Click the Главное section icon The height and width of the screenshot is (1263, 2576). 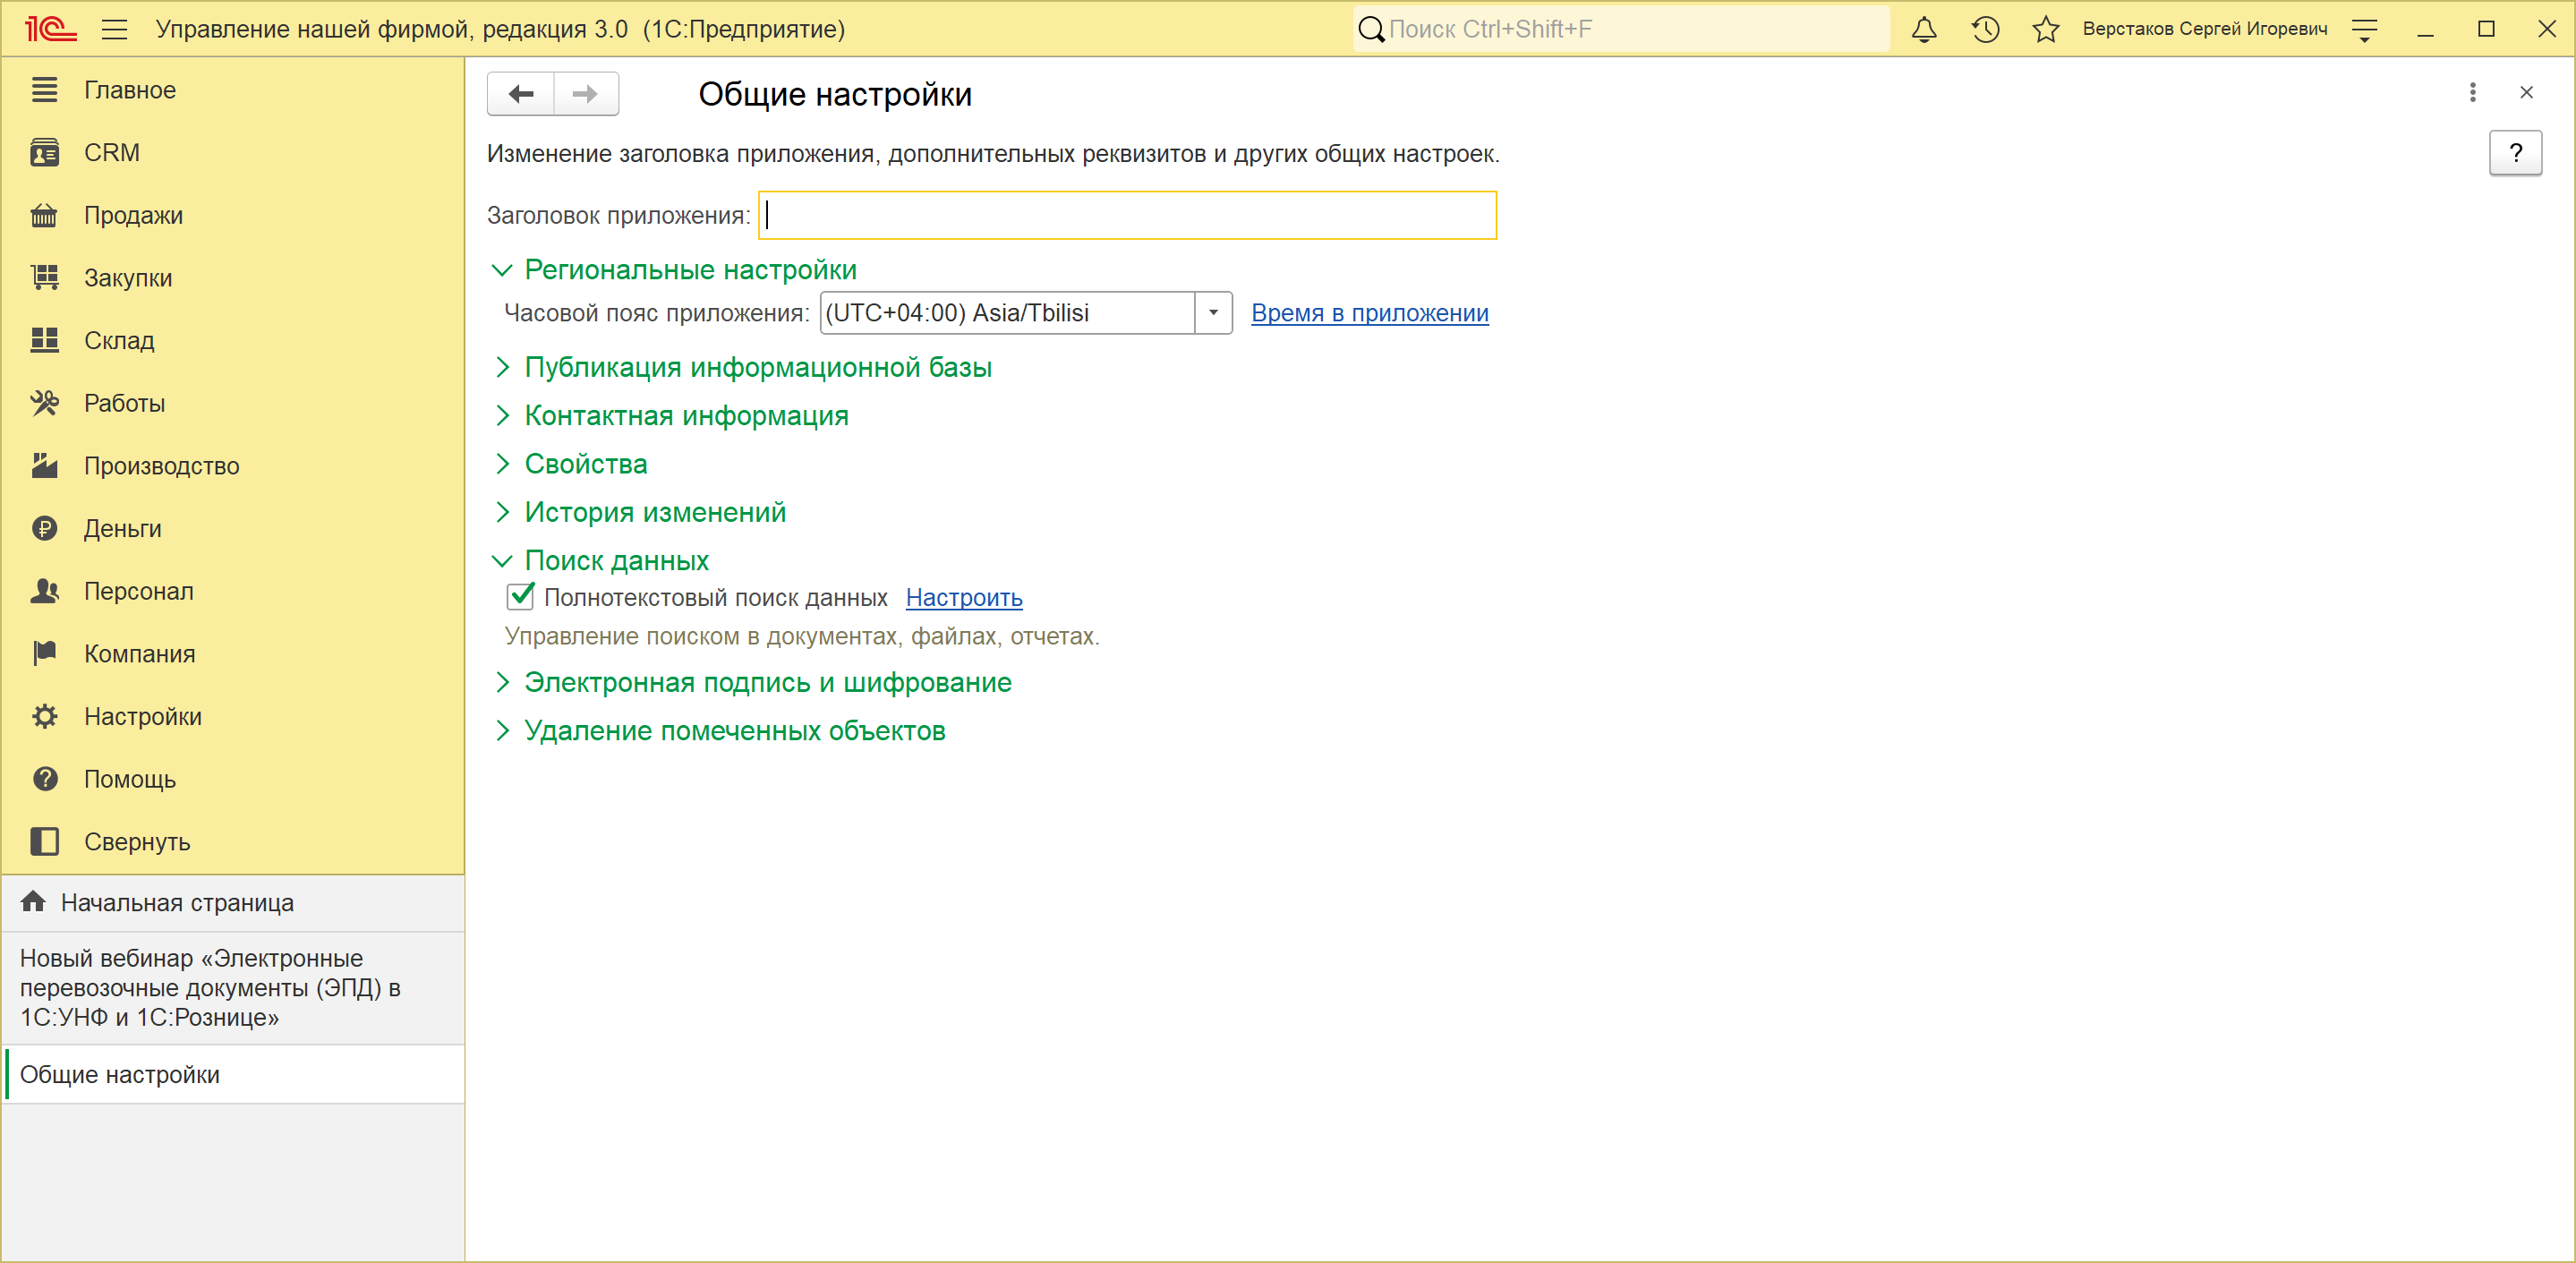pos(44,90)
